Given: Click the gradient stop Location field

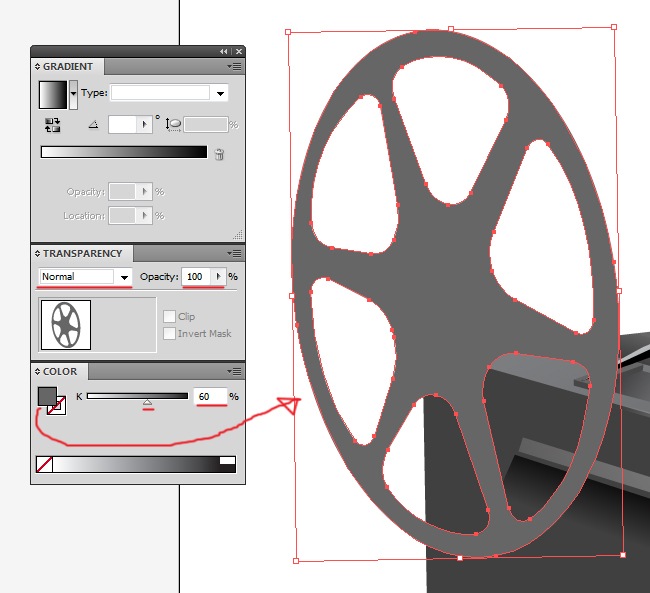Looking at the screenshot, I should (122, 216).
